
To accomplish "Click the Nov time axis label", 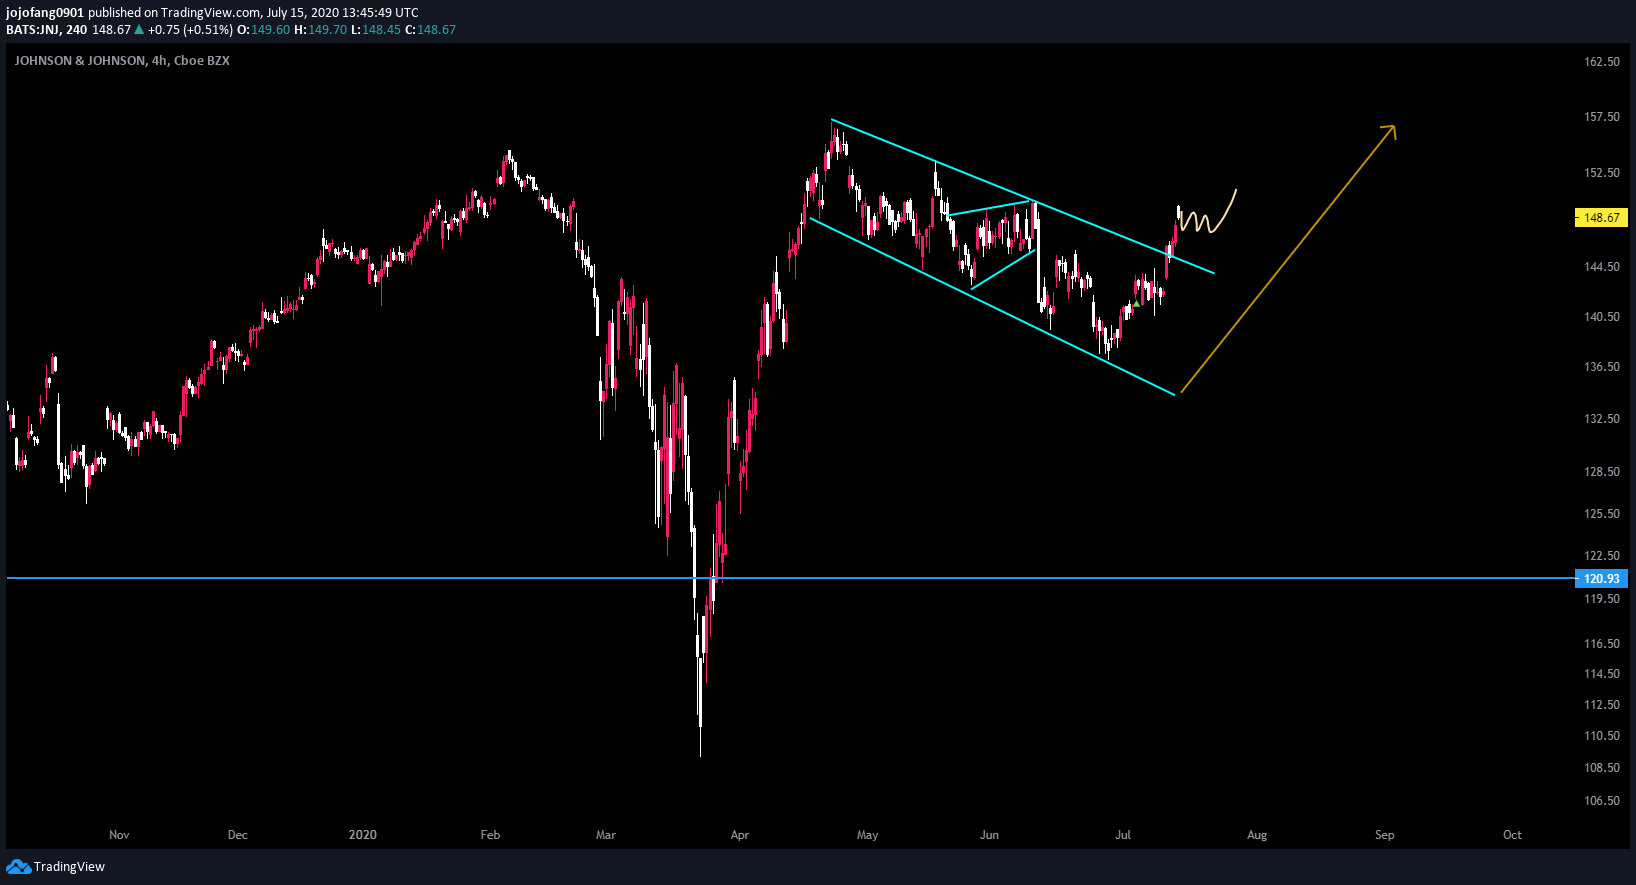I will (x=119, y=835).
